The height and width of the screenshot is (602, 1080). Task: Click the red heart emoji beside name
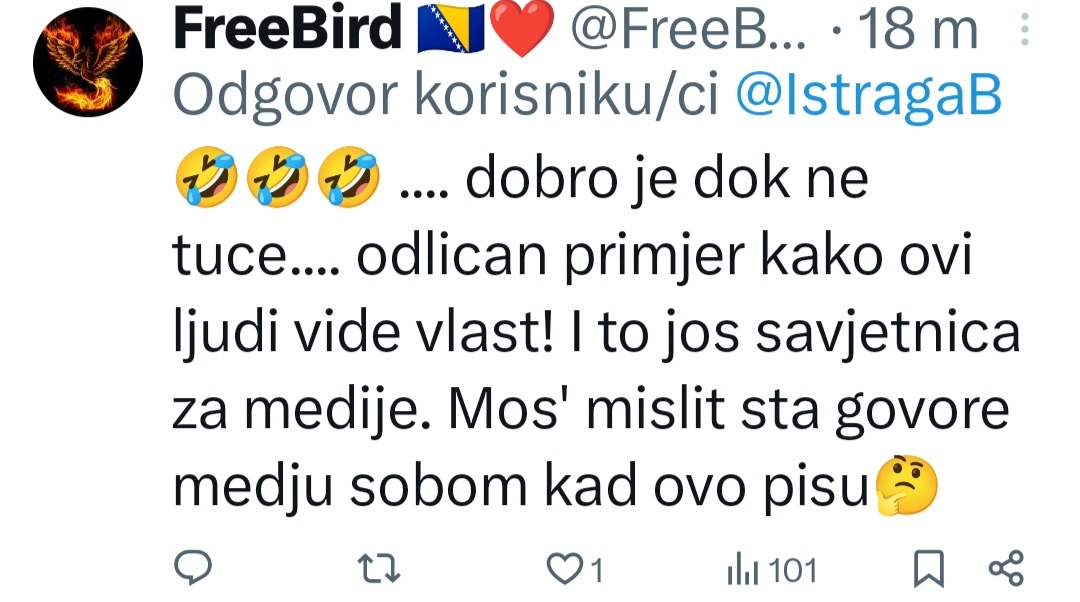[521, 29]
